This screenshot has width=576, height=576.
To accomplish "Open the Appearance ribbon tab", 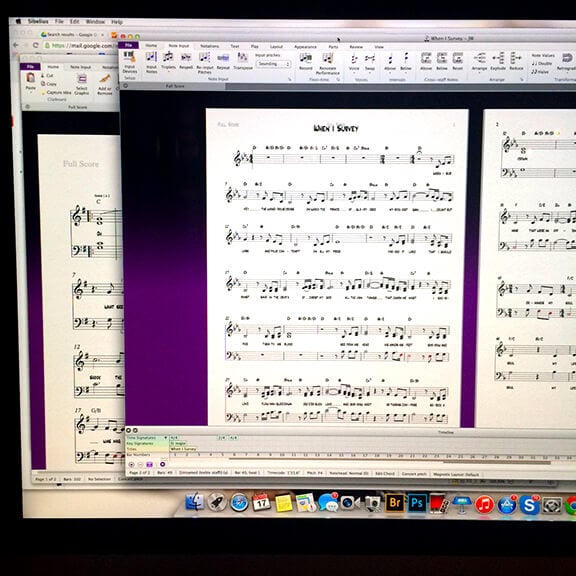I will [x=305, y=47].
